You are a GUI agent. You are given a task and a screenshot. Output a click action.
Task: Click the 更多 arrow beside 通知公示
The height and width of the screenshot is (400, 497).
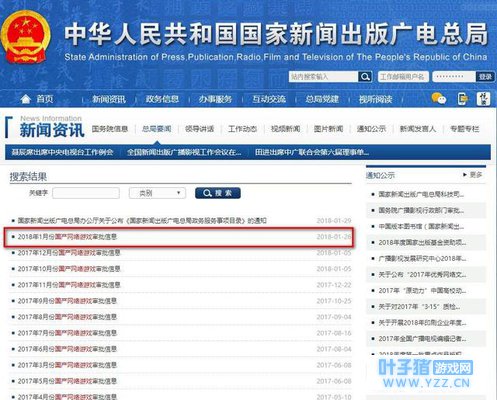[473, 175]
